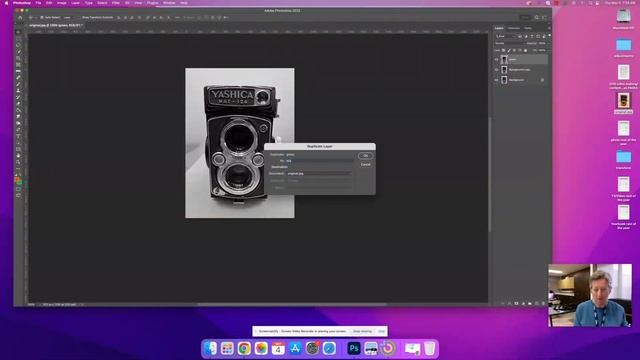Open the Layers panel flyout menu
This screenshot has width=640, height=360.
(549, 28)
